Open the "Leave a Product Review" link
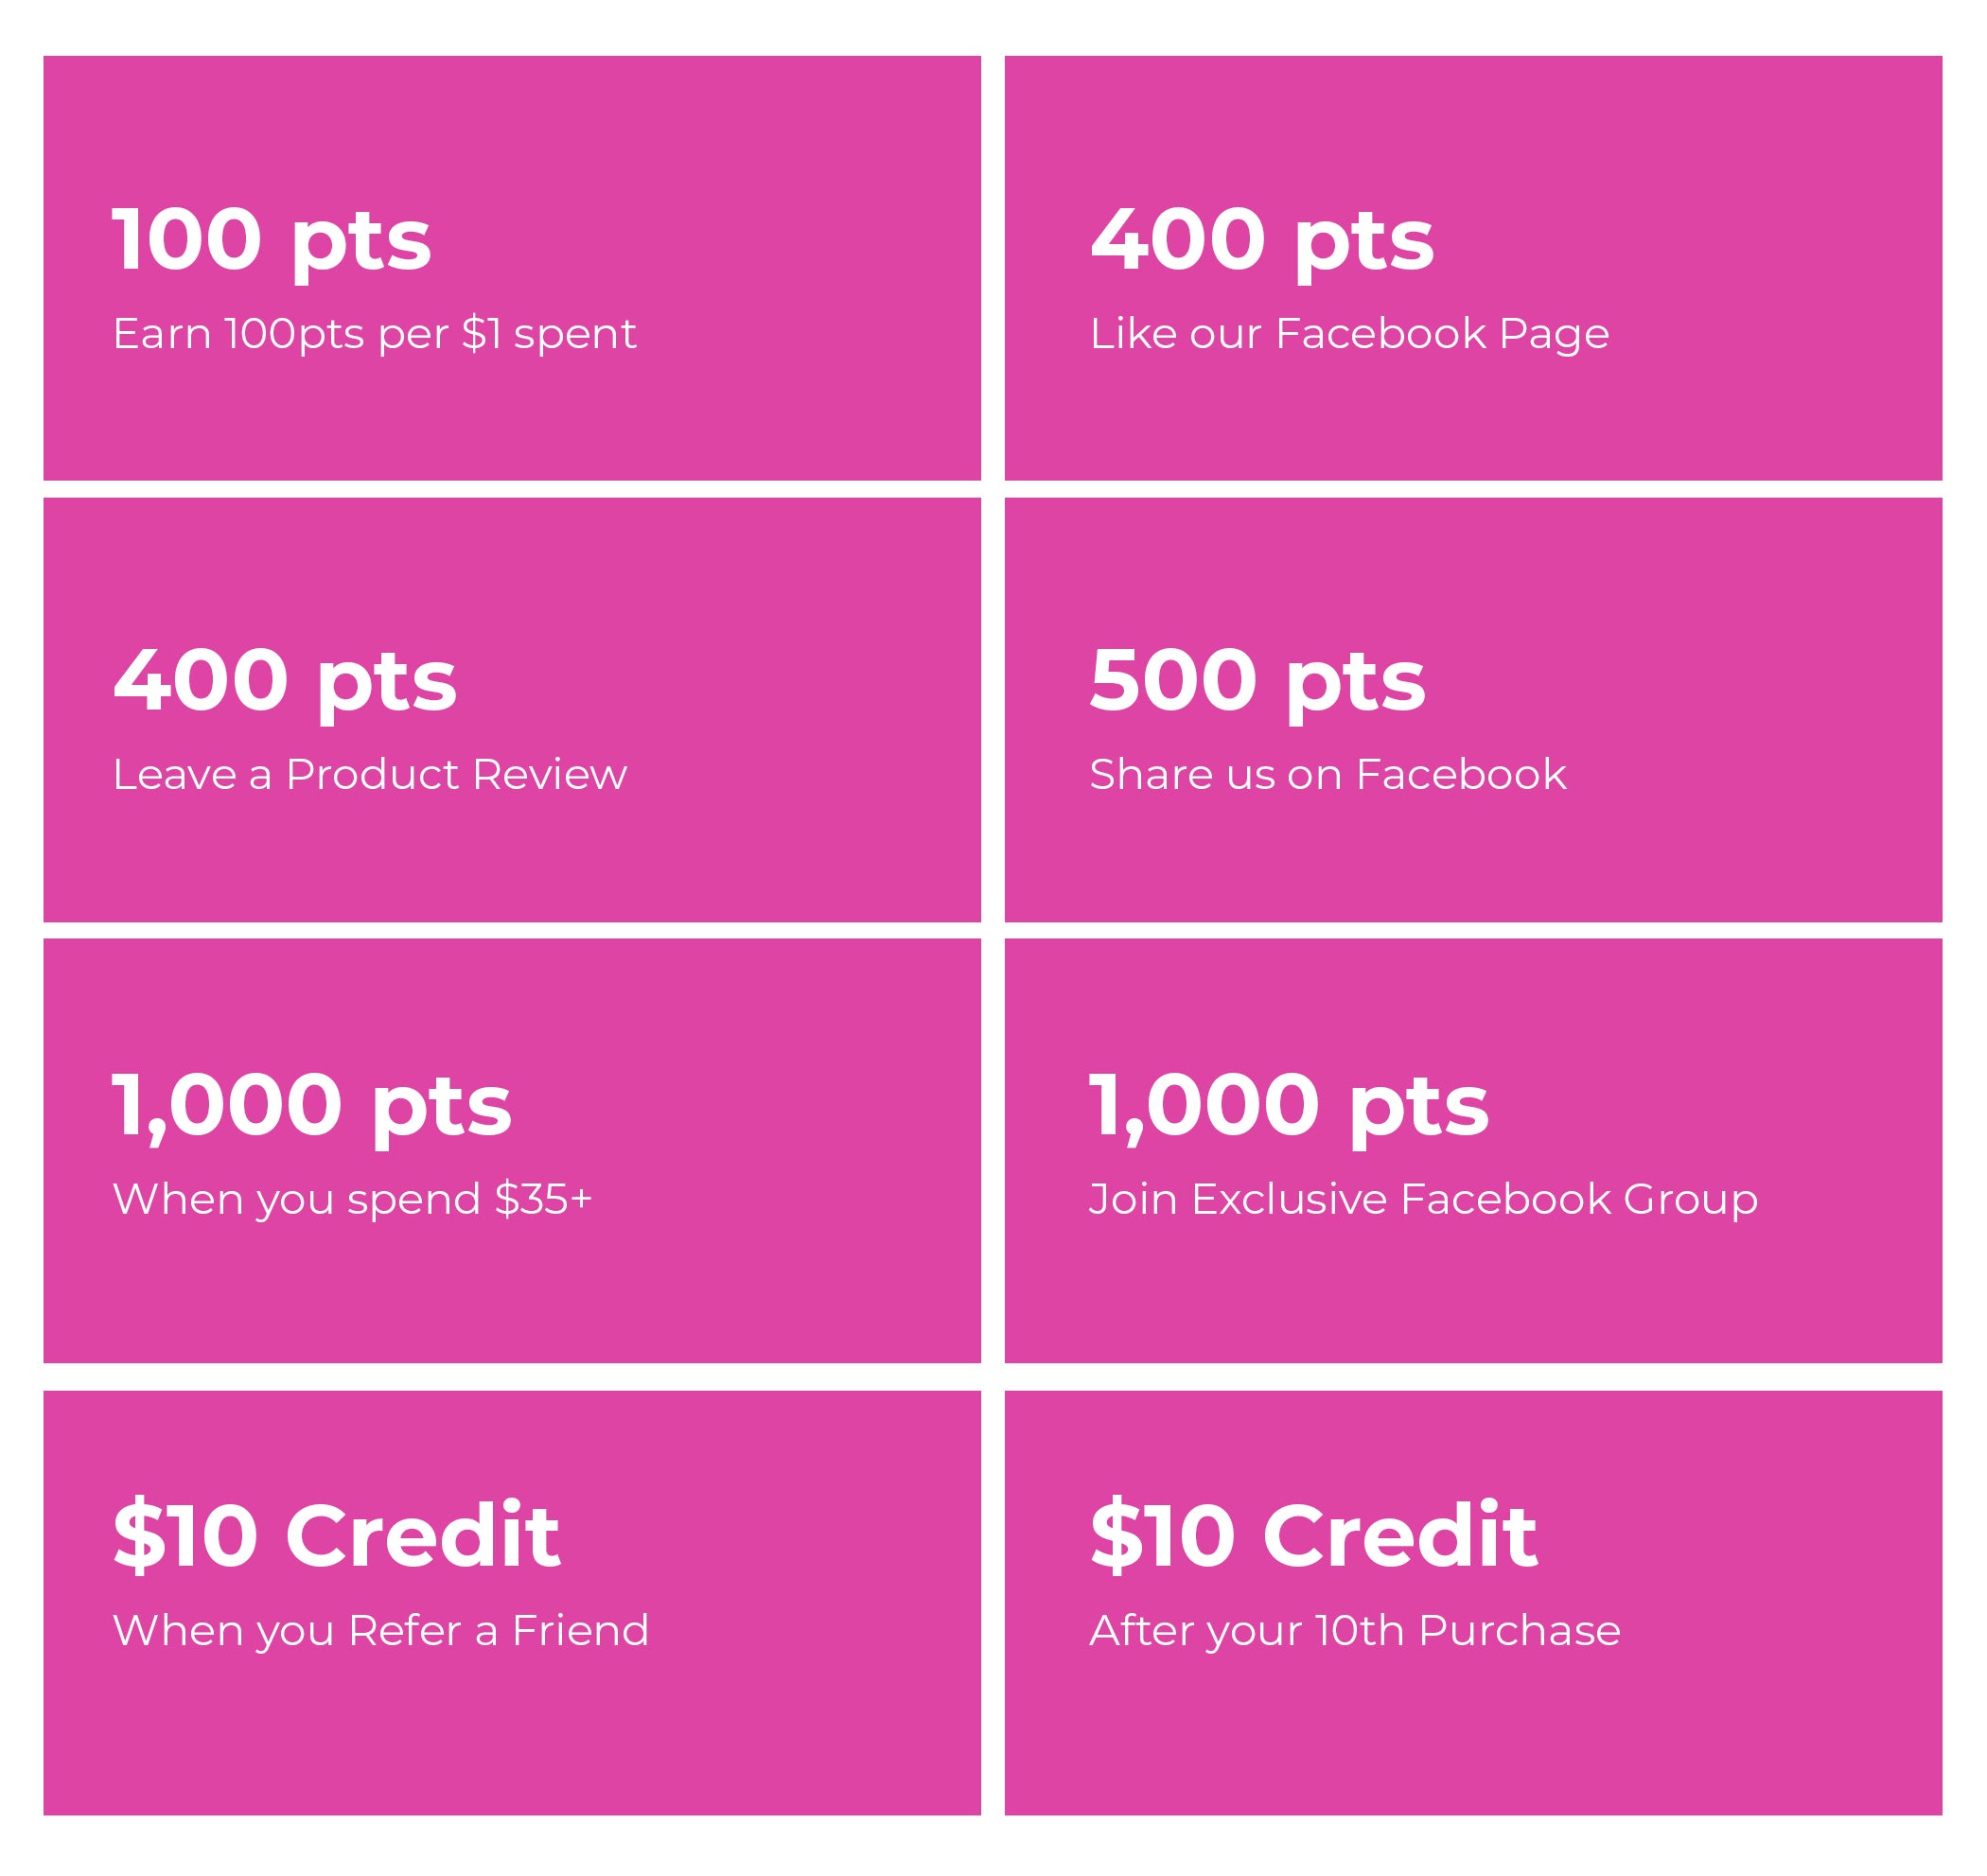 point(369,775)
